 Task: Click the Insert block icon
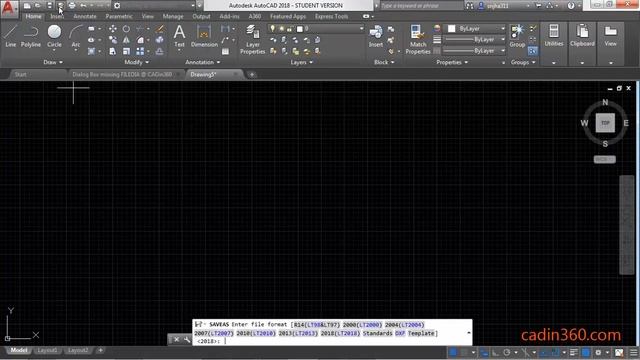[x=376, y=36]
